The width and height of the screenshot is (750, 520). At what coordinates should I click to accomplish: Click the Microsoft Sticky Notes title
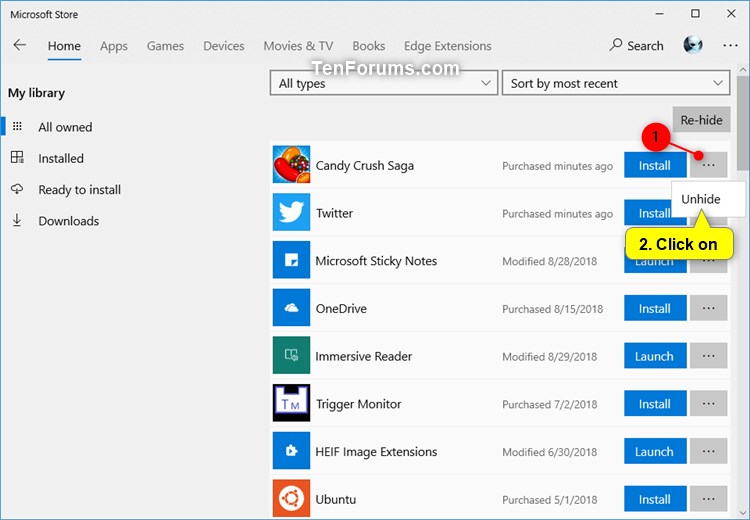click(x=376, y=261)
